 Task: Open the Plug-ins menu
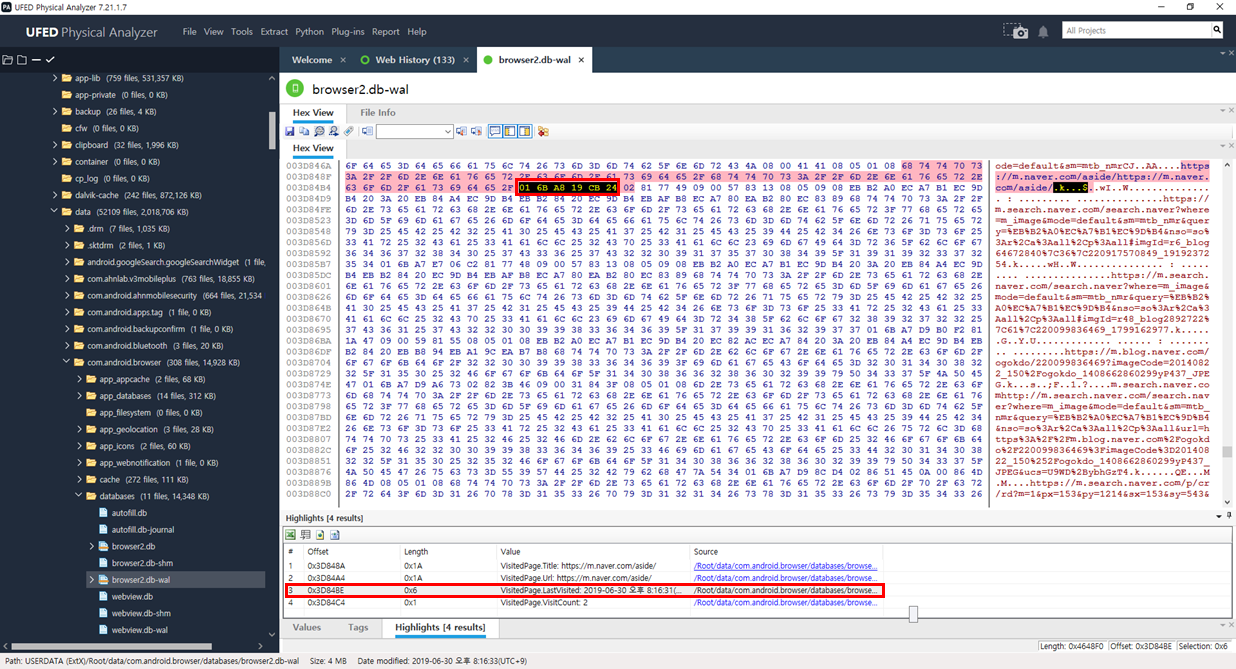[348, 32]
